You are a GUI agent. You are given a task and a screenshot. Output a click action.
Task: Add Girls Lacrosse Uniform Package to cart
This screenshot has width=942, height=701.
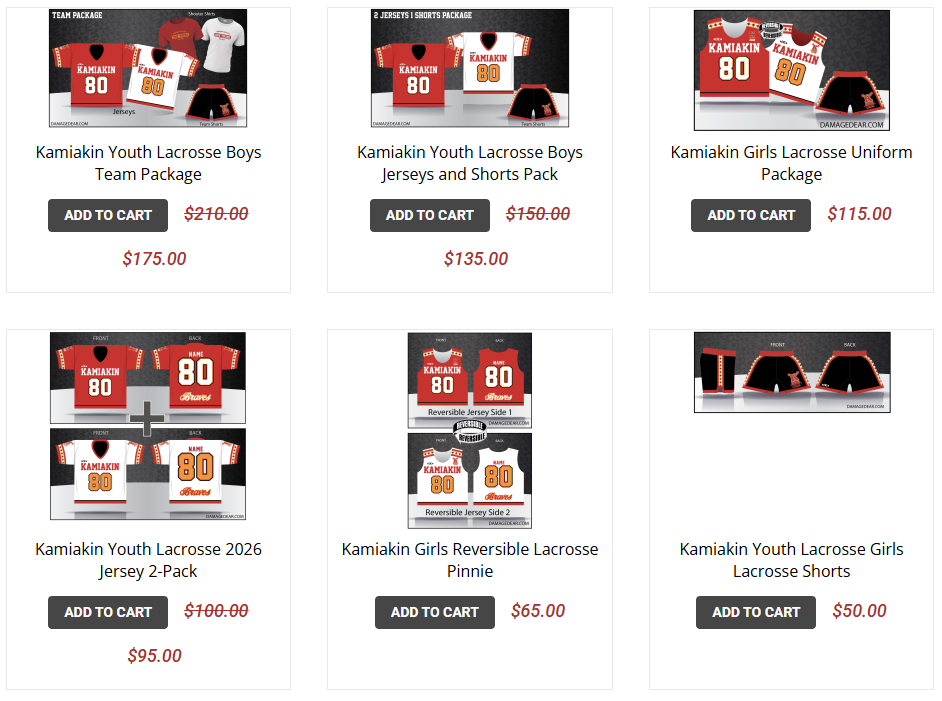(751, 215)
